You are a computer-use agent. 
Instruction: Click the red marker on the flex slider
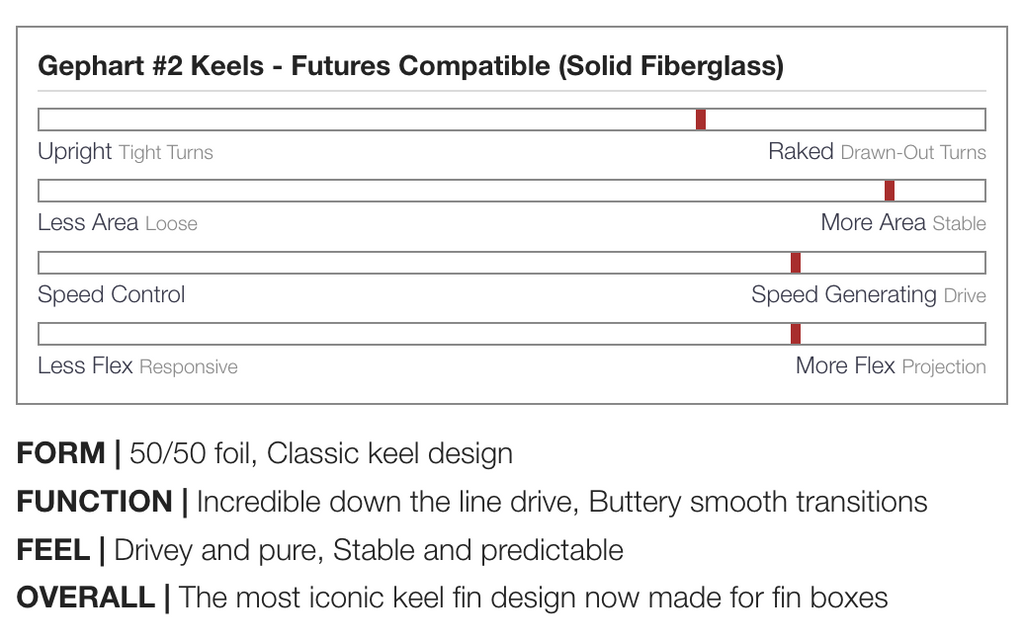point(795,334)
